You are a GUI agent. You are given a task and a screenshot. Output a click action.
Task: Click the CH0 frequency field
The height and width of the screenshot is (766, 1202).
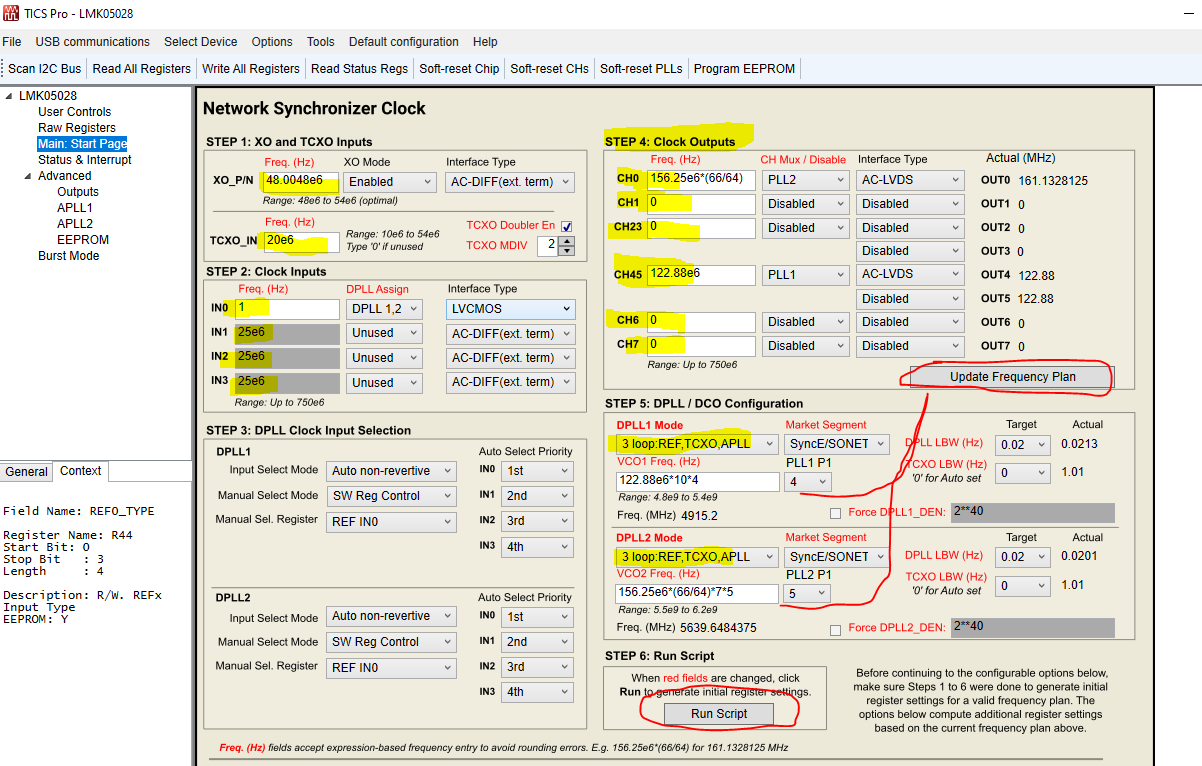701,180
